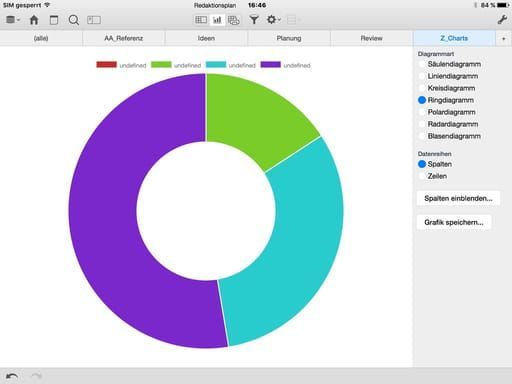Click the Spalten einblenden button
512x384 pixels.
tap(458, 198)
